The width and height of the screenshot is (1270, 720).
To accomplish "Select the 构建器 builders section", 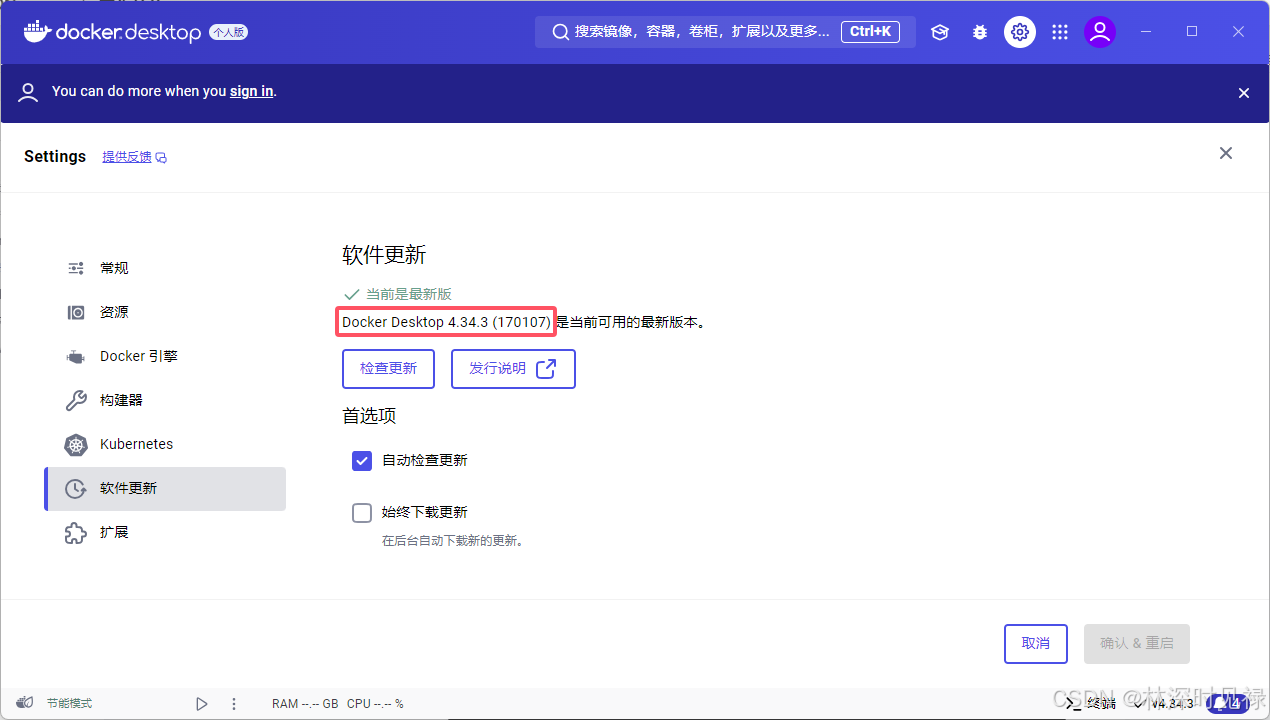I will tap(165, 400).
